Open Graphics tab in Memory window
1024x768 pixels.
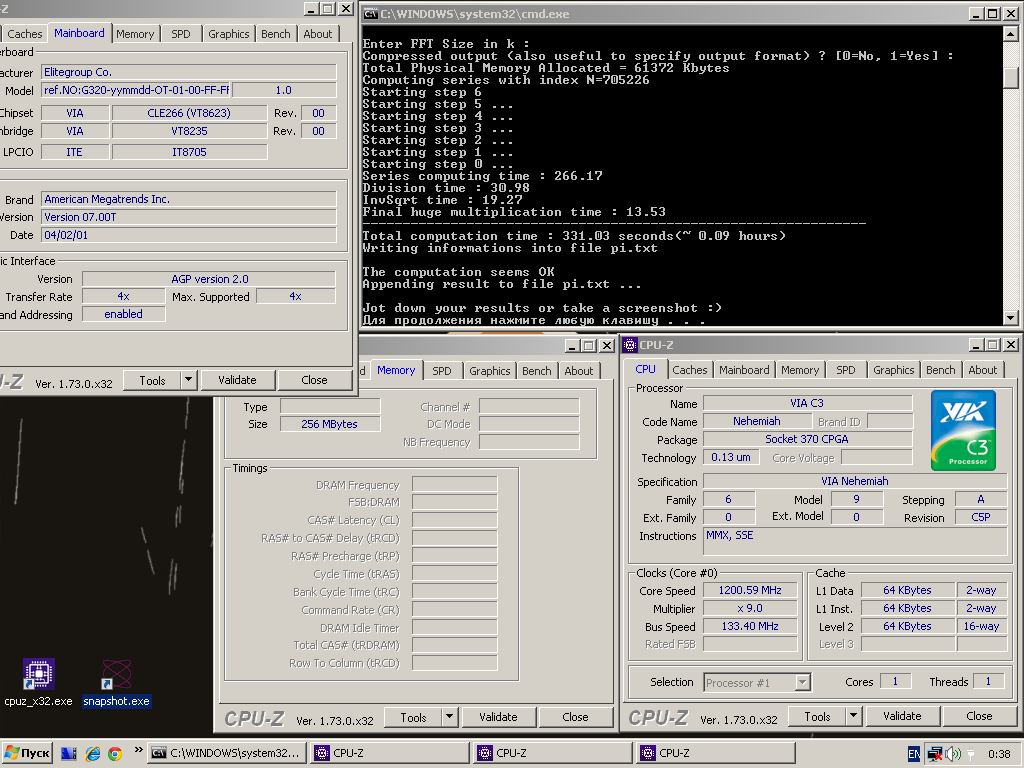[489, 371]
